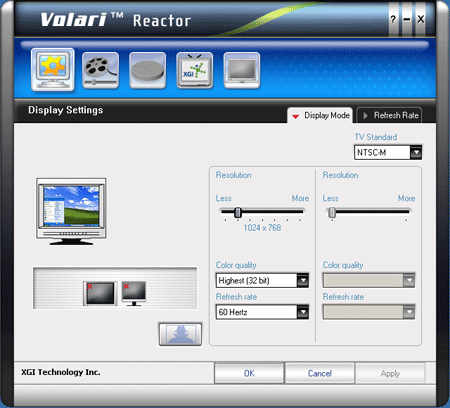Click the left resolution slider thumb
450x408 pixels.
238,212
